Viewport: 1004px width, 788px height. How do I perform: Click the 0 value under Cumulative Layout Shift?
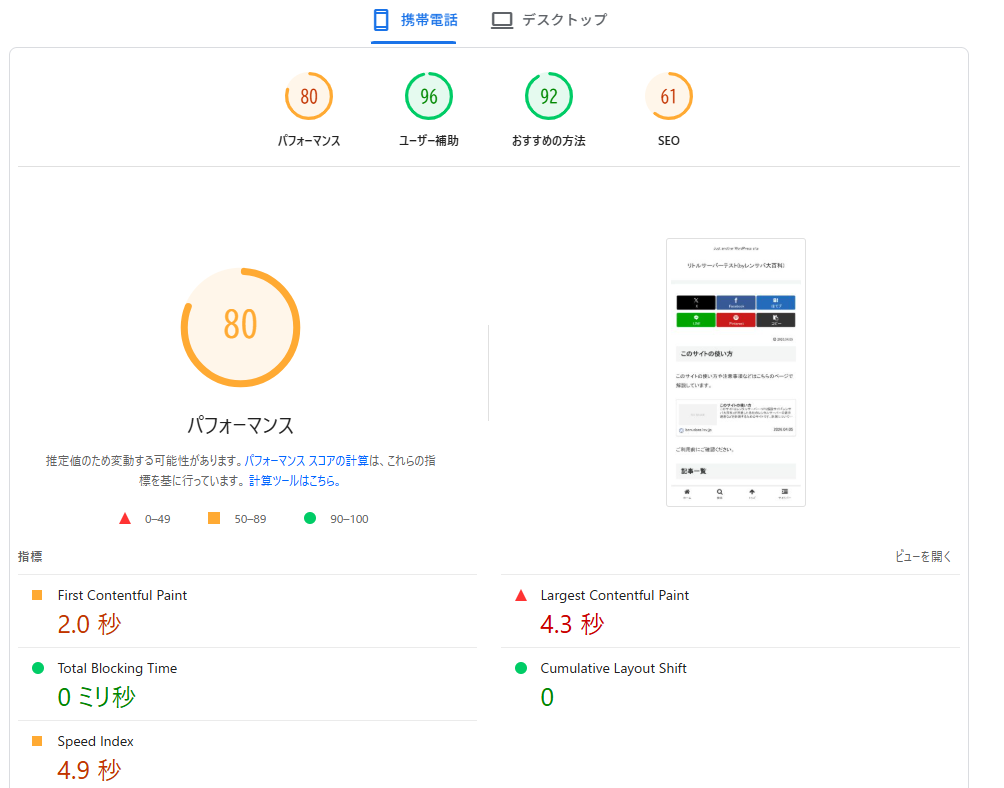point(547,697)
